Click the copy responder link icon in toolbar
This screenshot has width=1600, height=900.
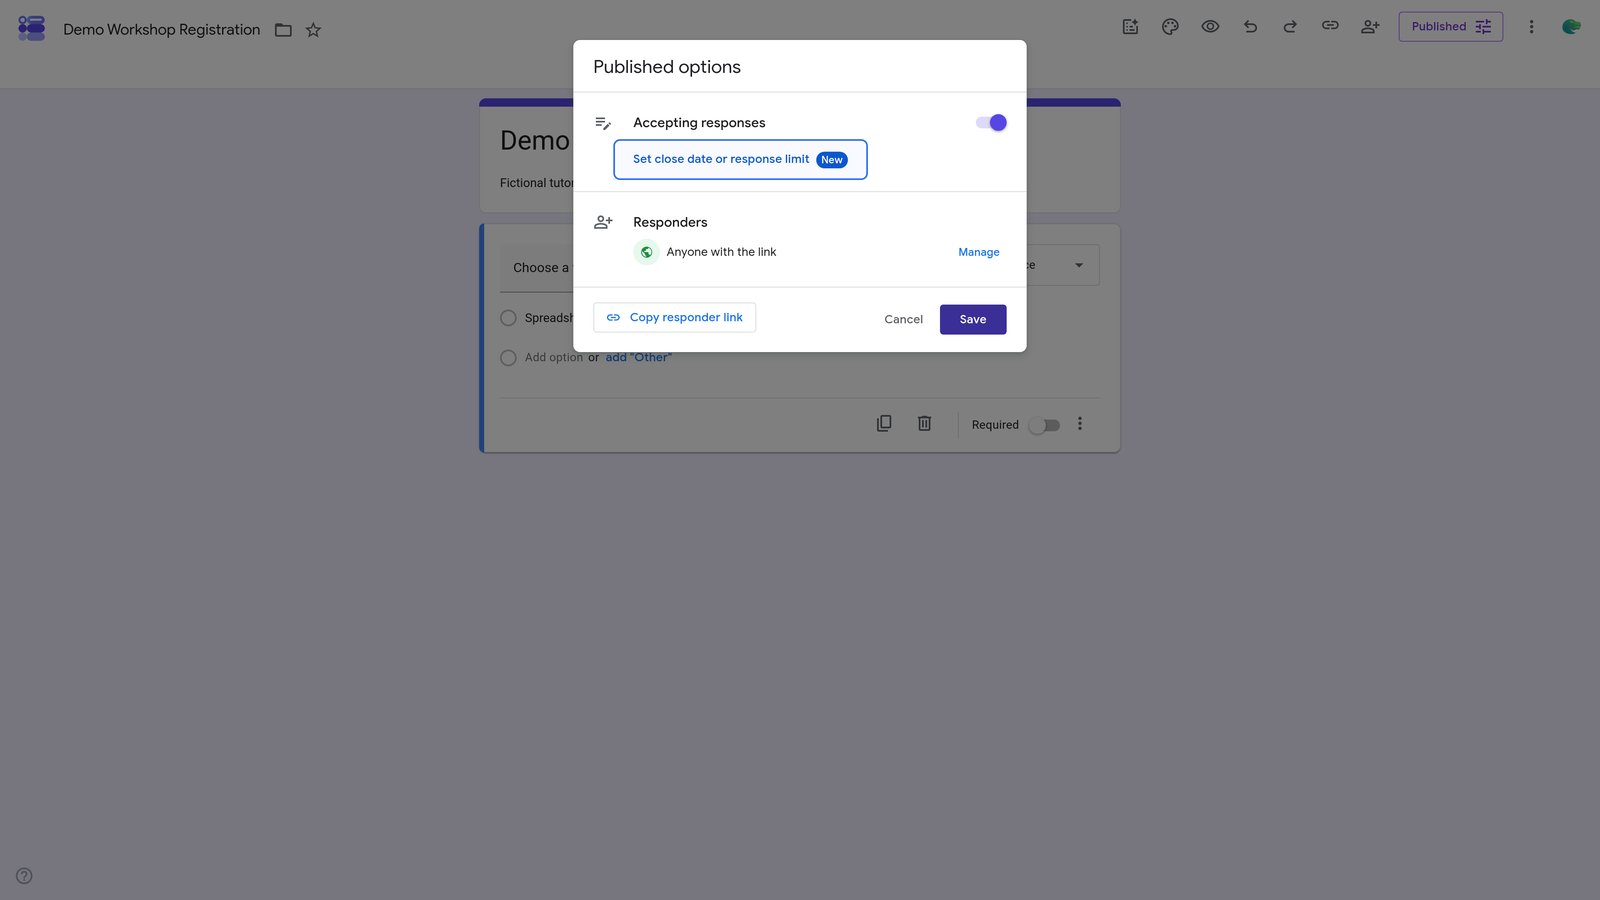1330,26
